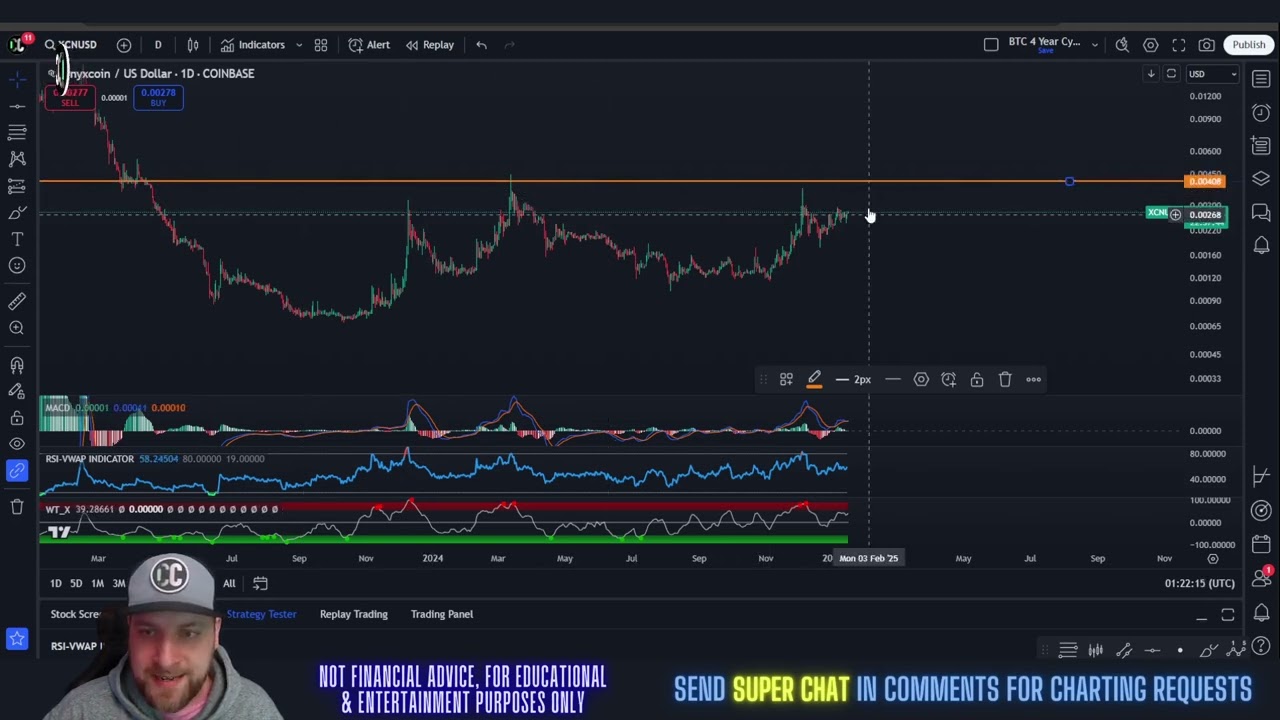Redo the last chart action
The height and width of the screenshot is (720, 1280).
click(x=509, y=45)
